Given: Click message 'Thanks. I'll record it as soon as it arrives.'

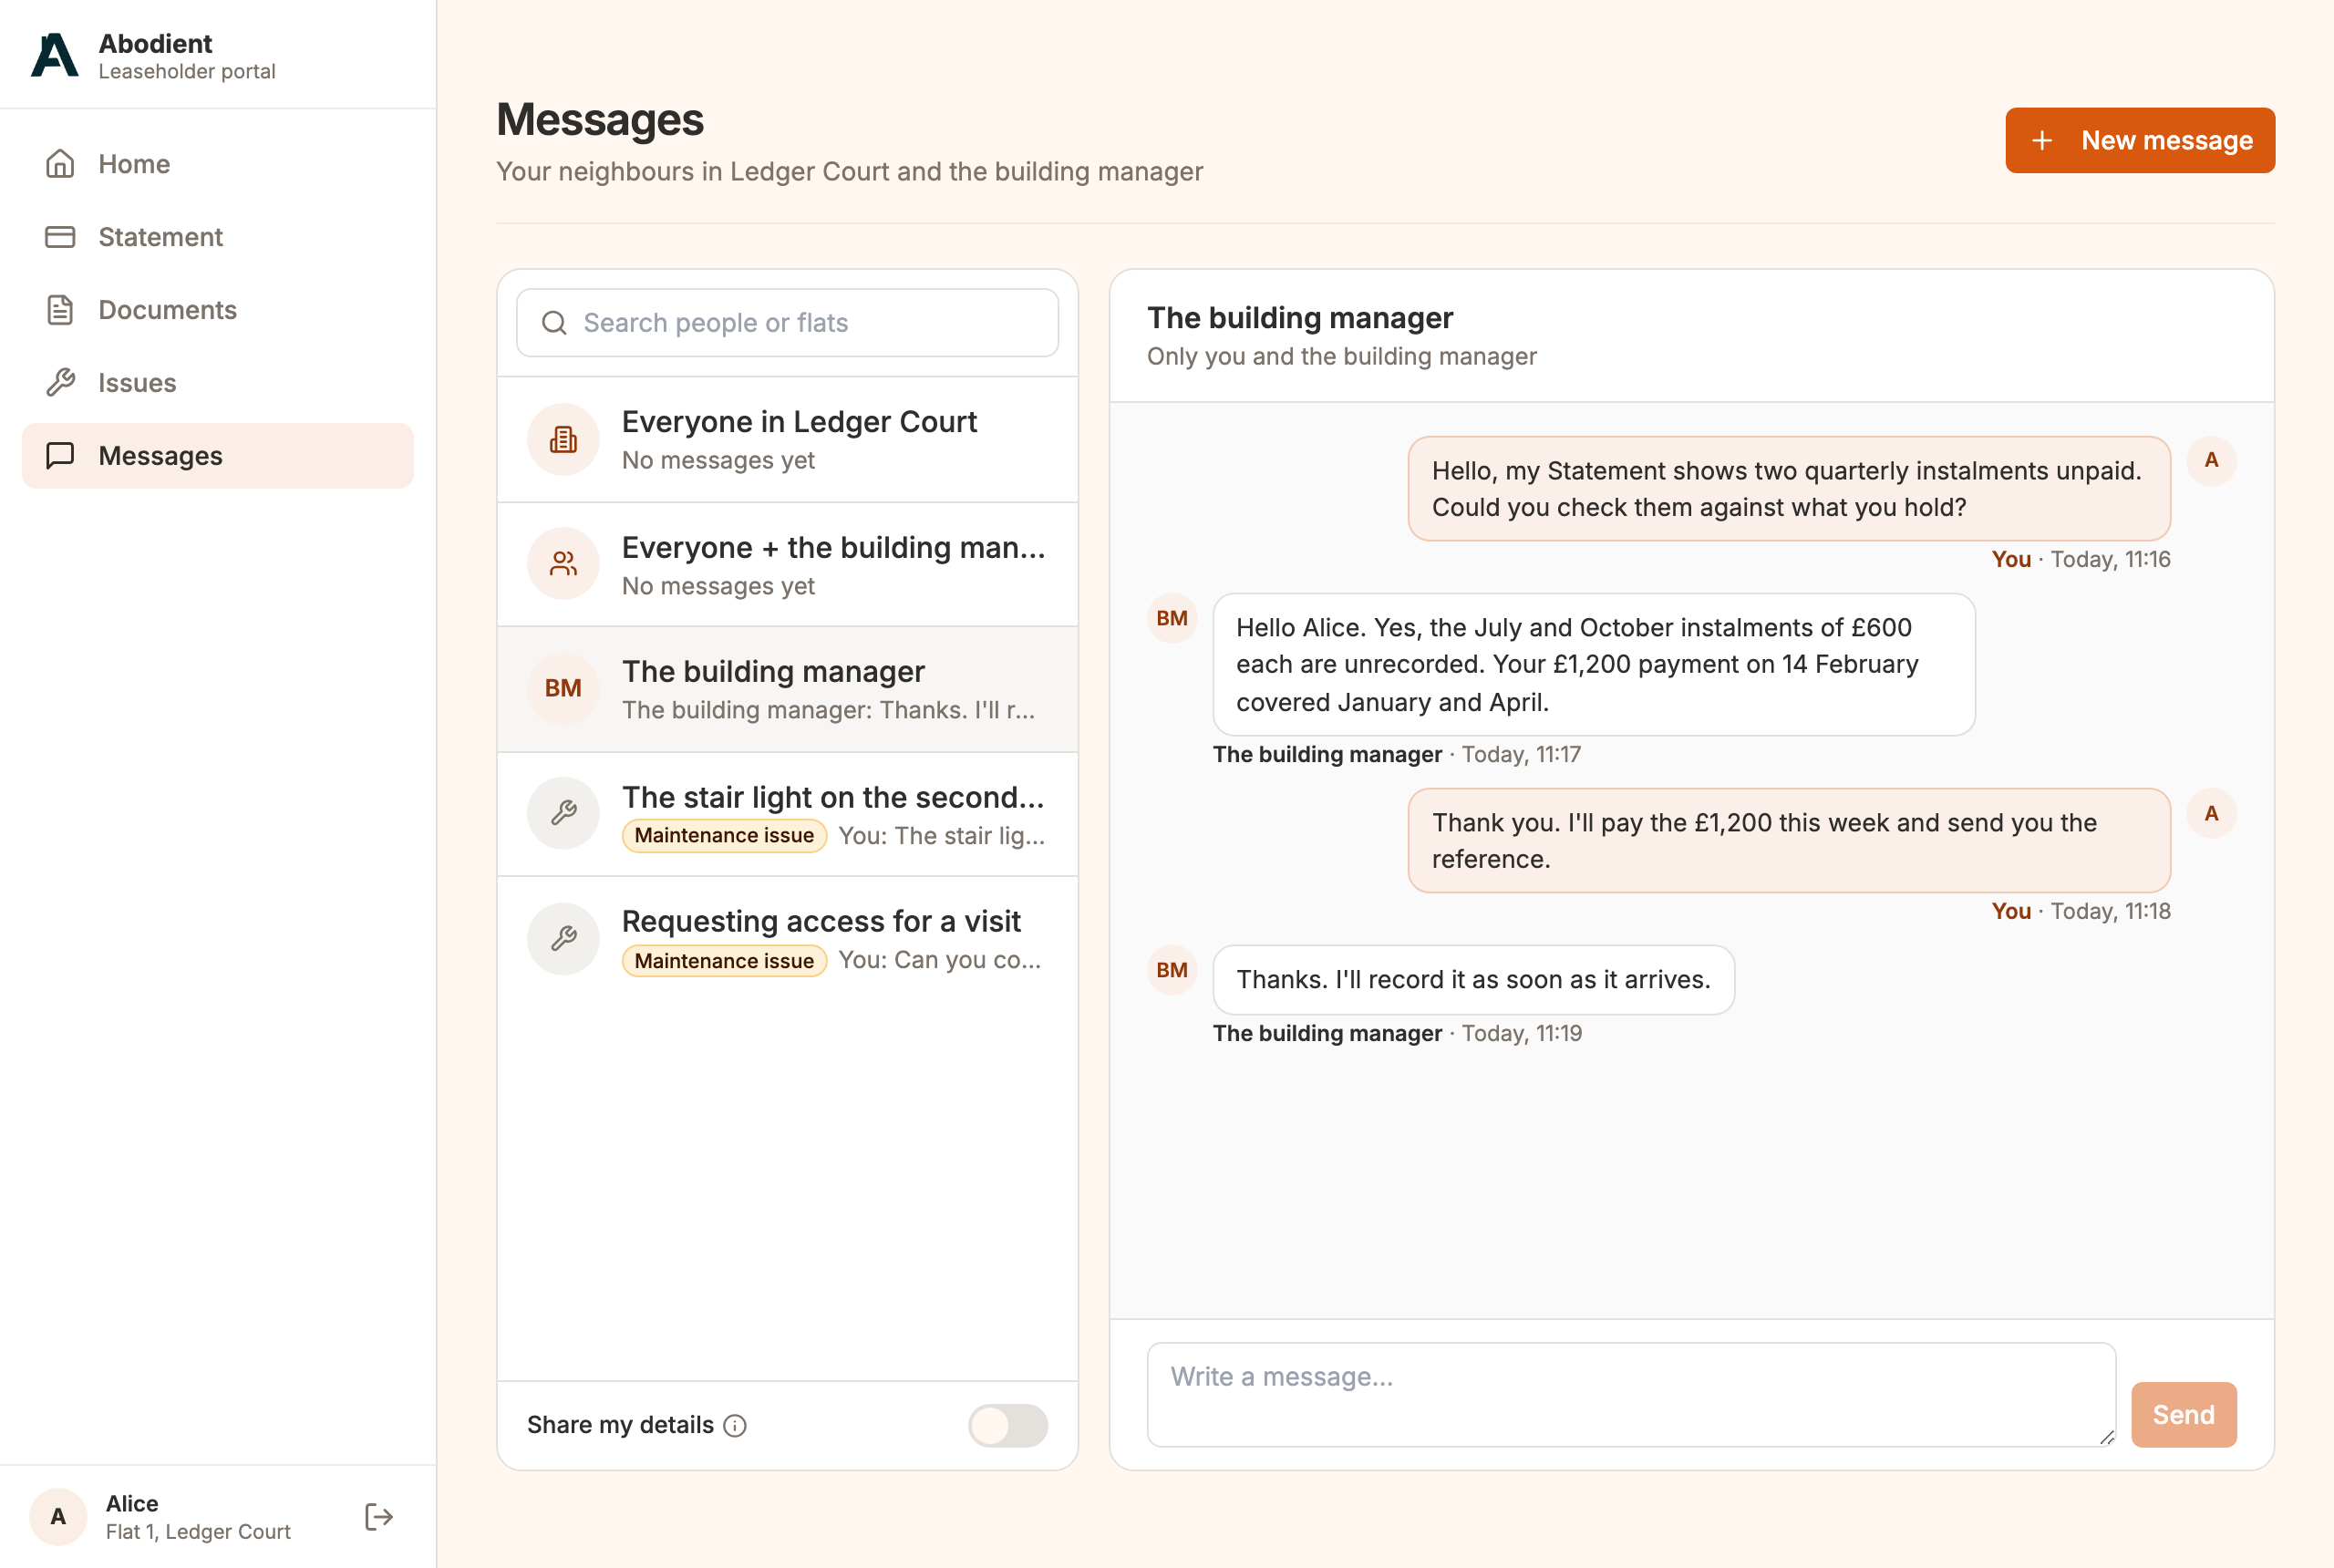Looking at the screenshot, I should coord(1473,979).
